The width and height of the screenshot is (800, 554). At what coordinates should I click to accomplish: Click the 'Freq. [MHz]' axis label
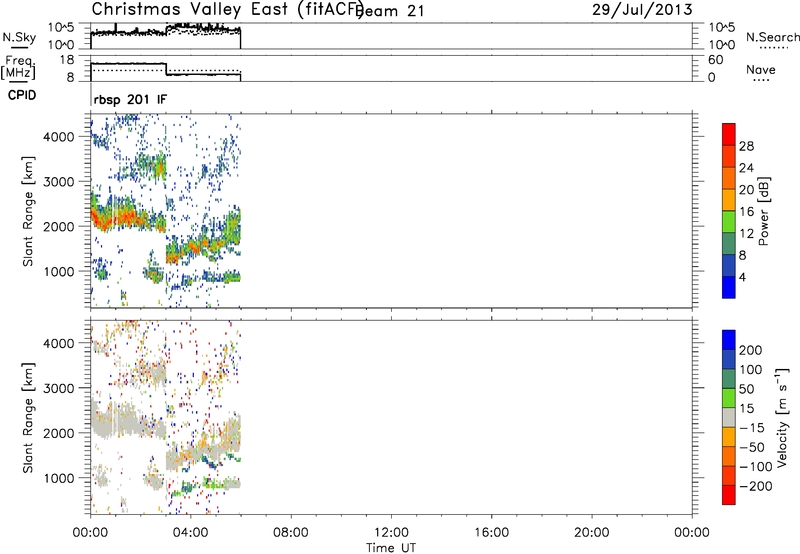point(18,67)
